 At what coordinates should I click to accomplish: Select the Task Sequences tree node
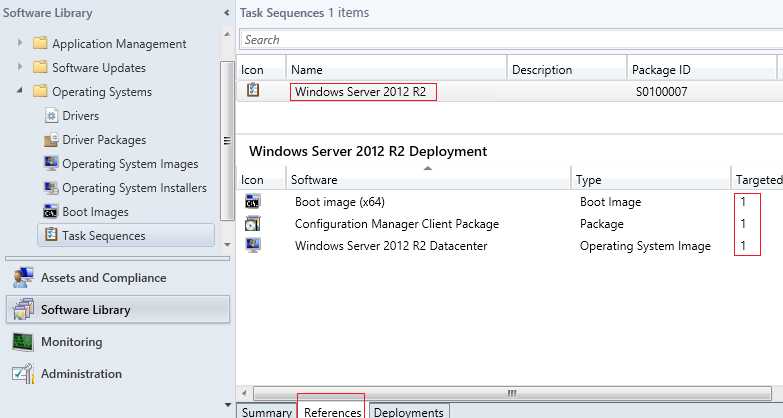(103, 235)
